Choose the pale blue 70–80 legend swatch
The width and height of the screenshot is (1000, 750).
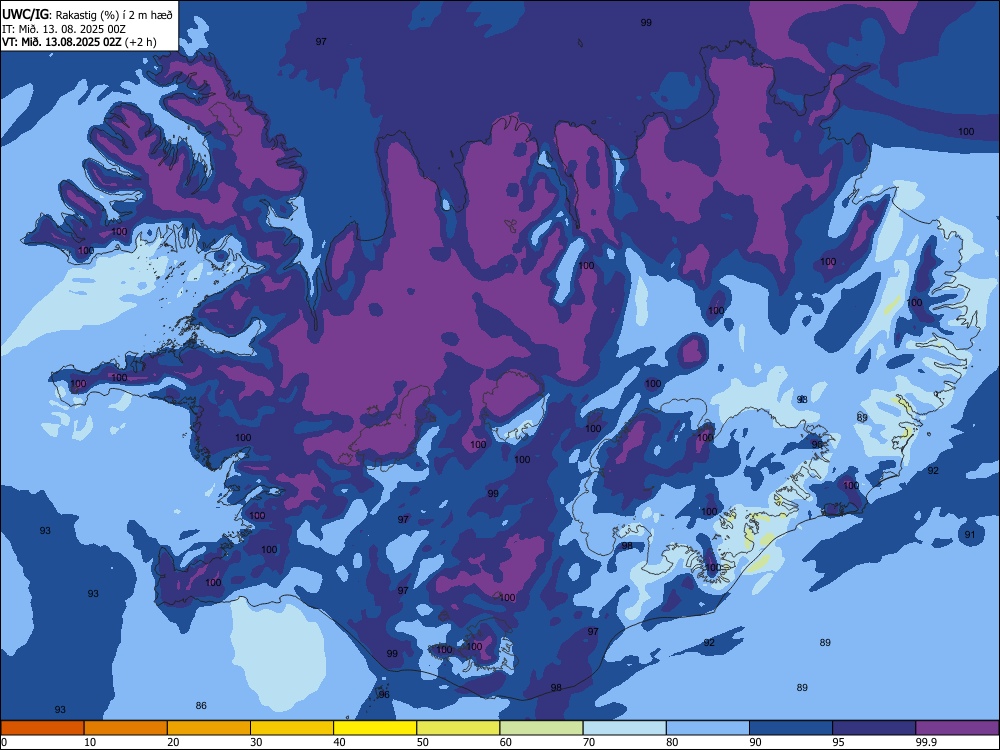(624, 728)
